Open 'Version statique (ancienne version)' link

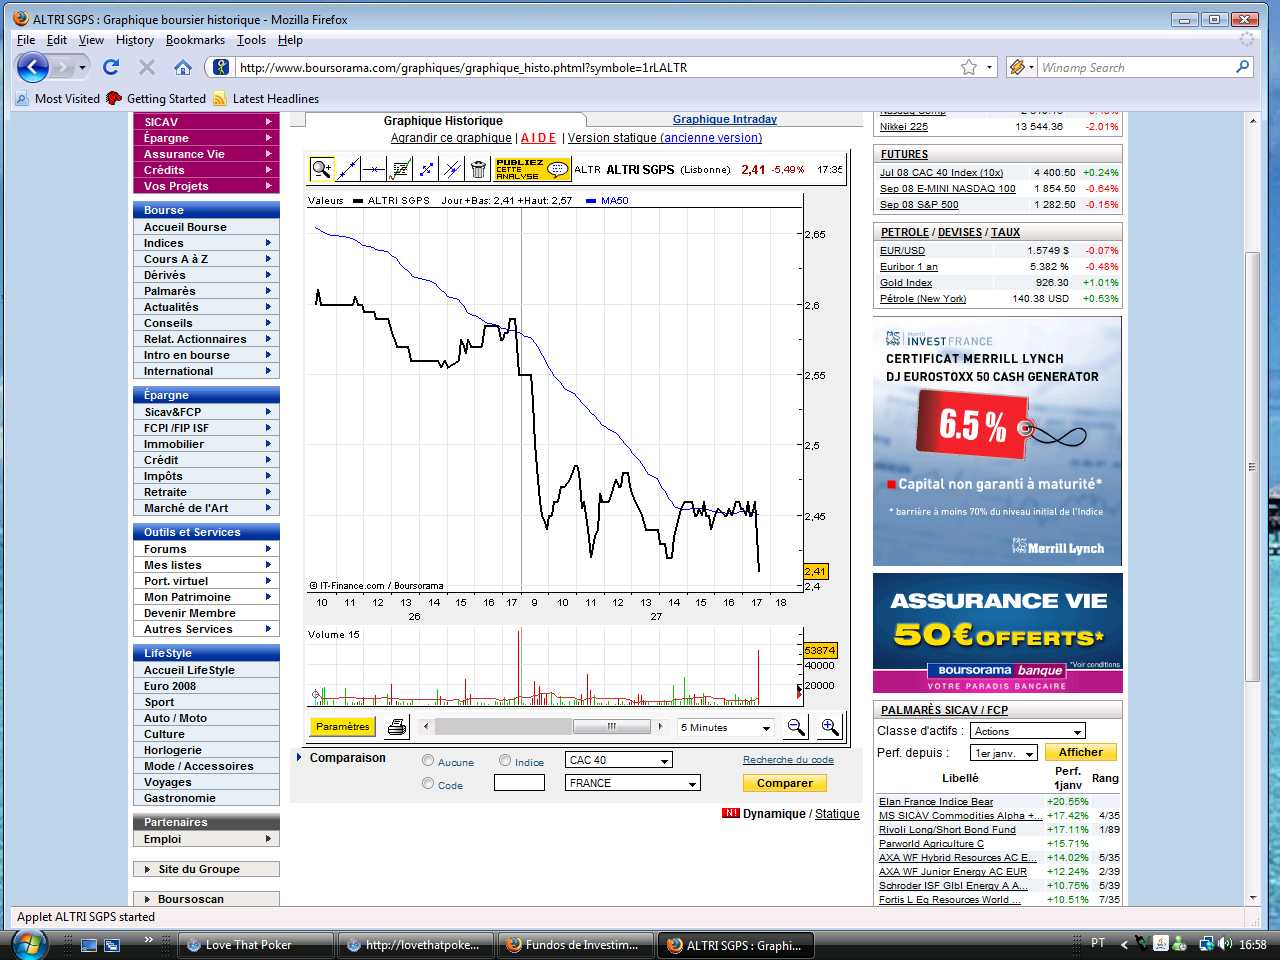click(665, 138)
